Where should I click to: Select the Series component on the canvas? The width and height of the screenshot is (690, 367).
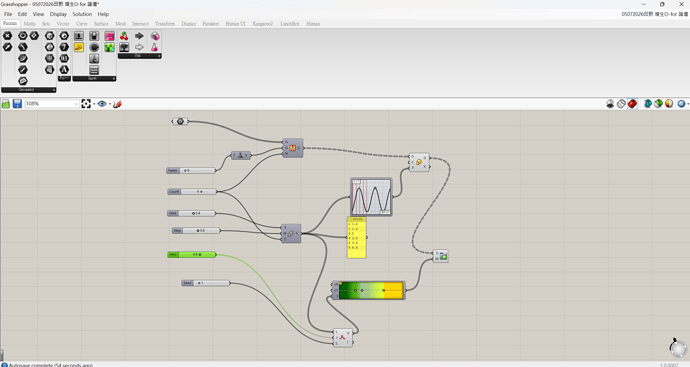291,233
